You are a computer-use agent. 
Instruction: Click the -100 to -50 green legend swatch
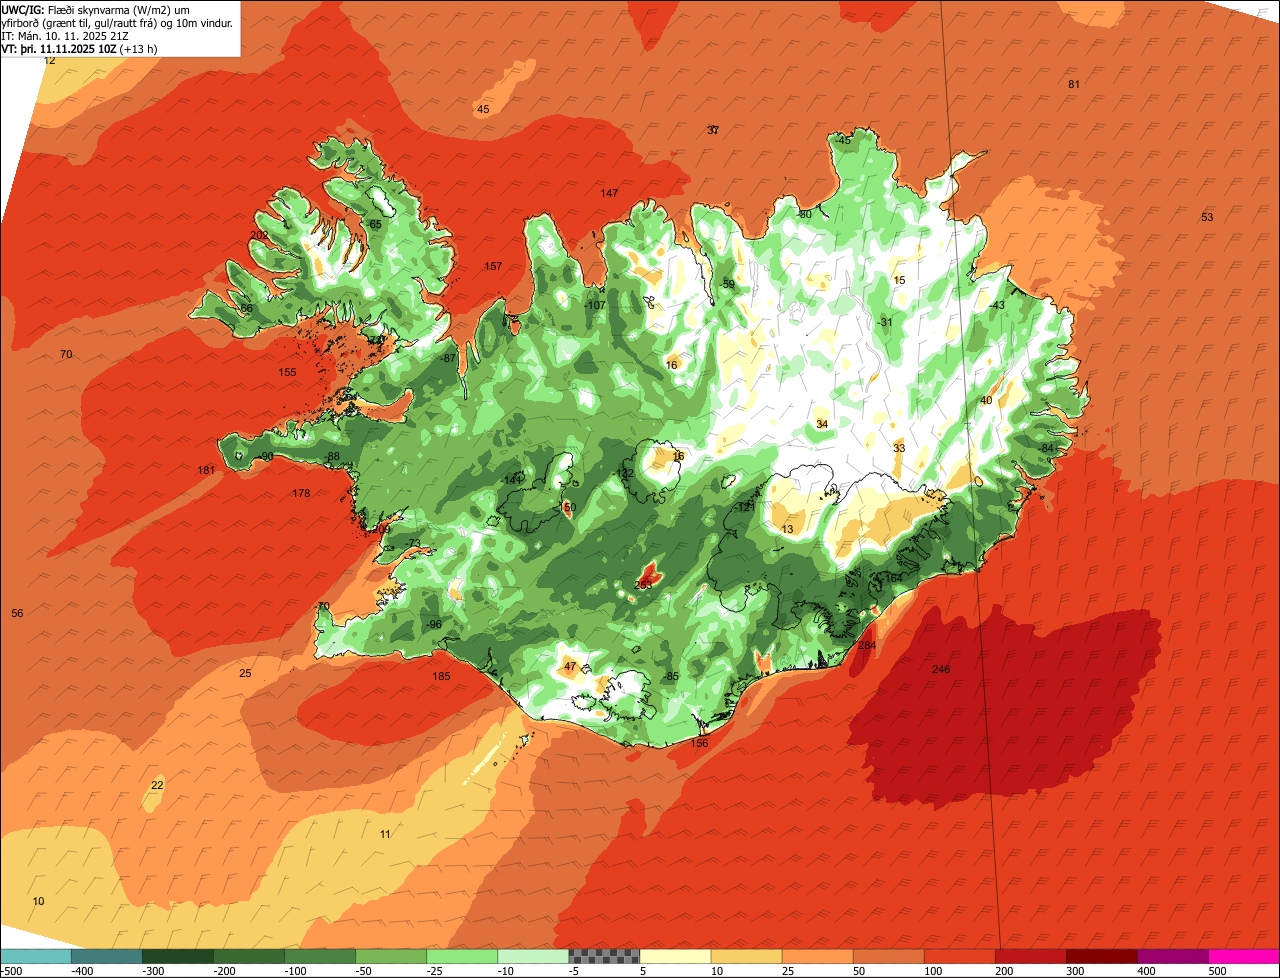(x=320, y=956)
